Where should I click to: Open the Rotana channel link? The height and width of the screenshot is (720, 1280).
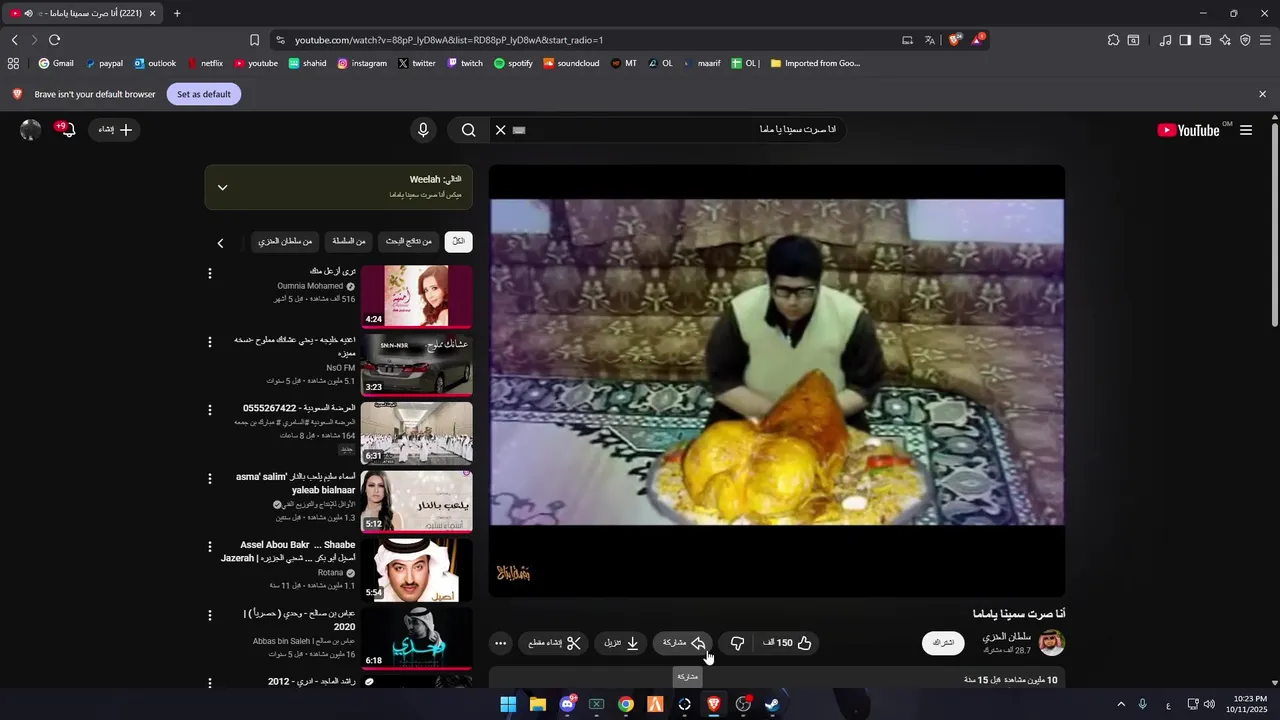point(330,573)
